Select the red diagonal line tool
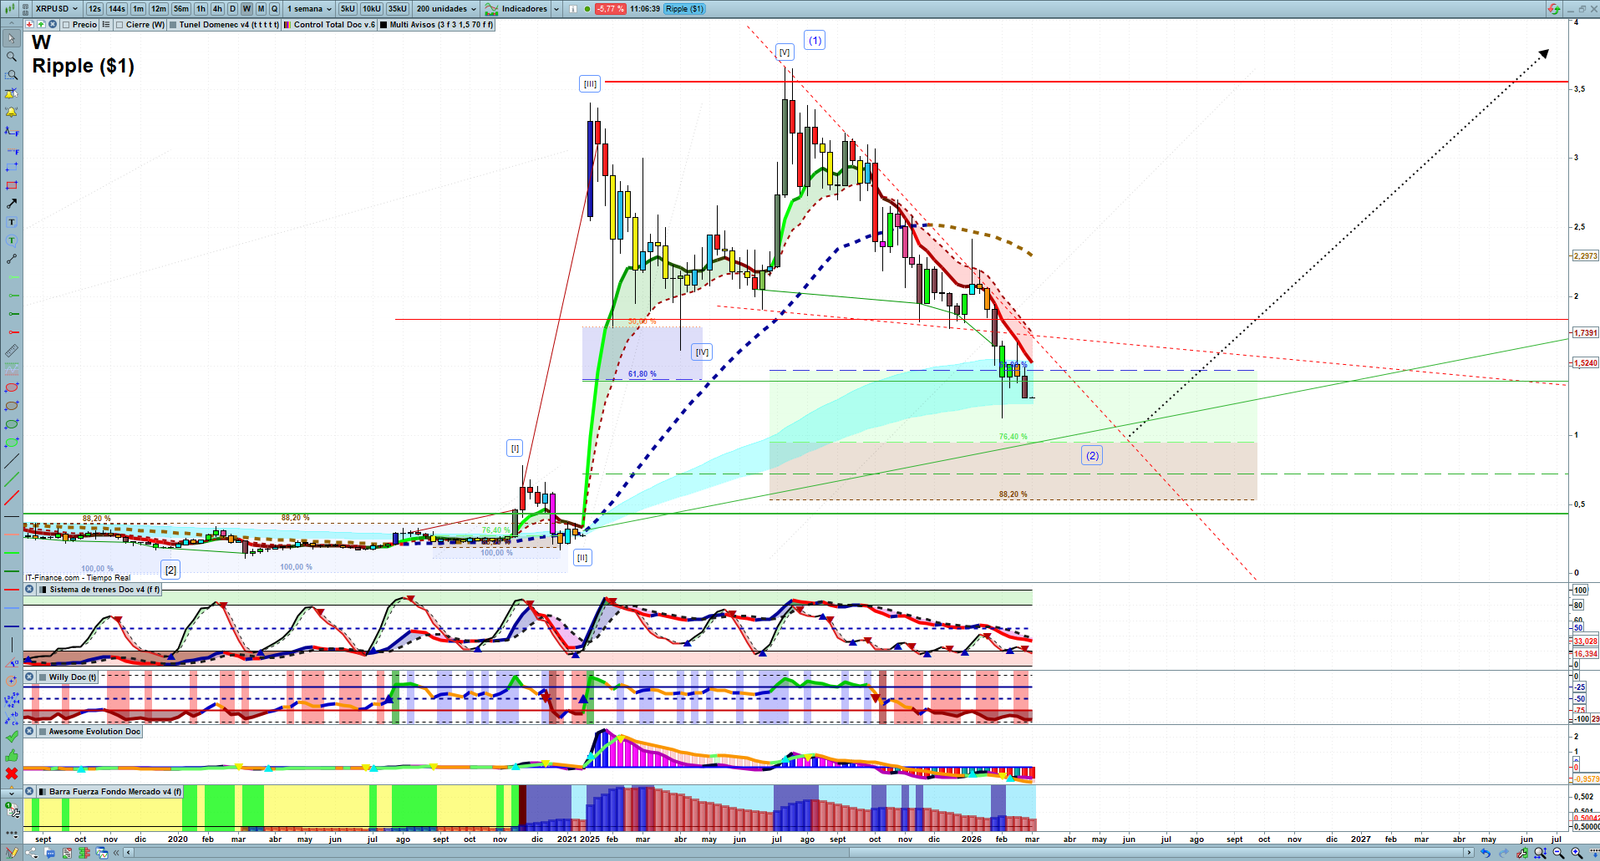This screenshot has width=1600, height=861. (x=11, y=498)
